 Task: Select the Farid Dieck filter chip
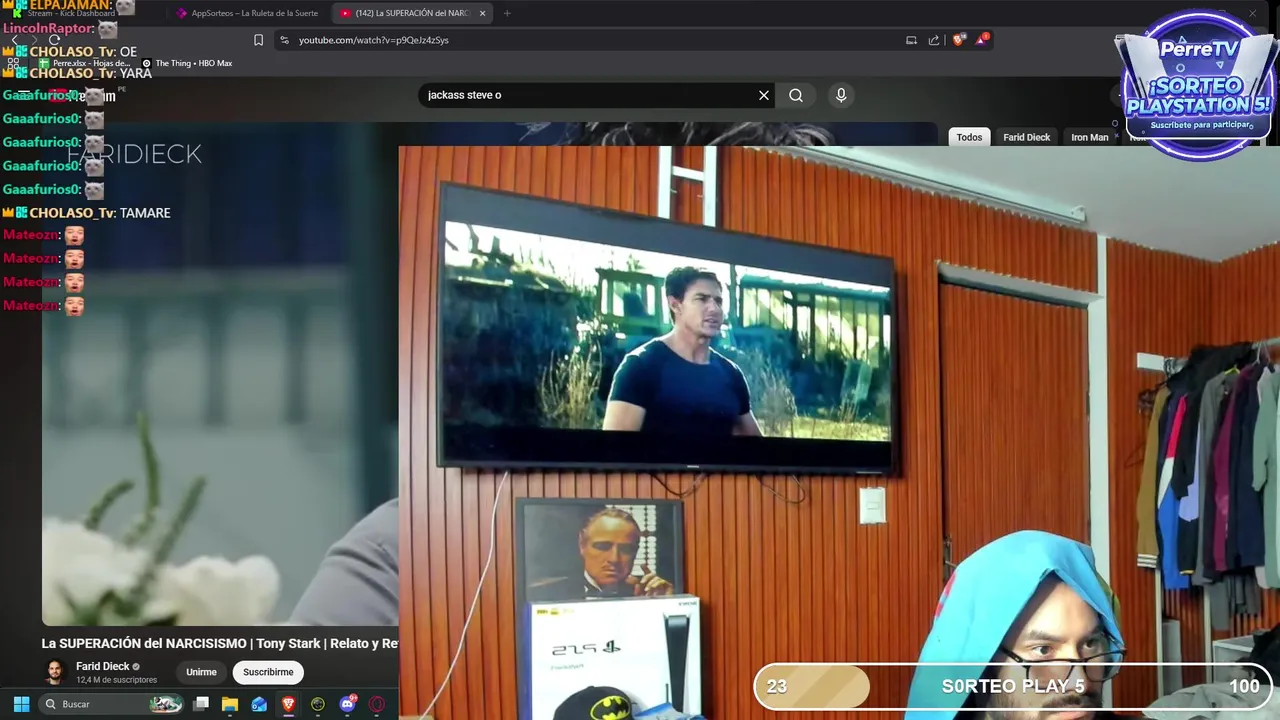coord(1026,137)
